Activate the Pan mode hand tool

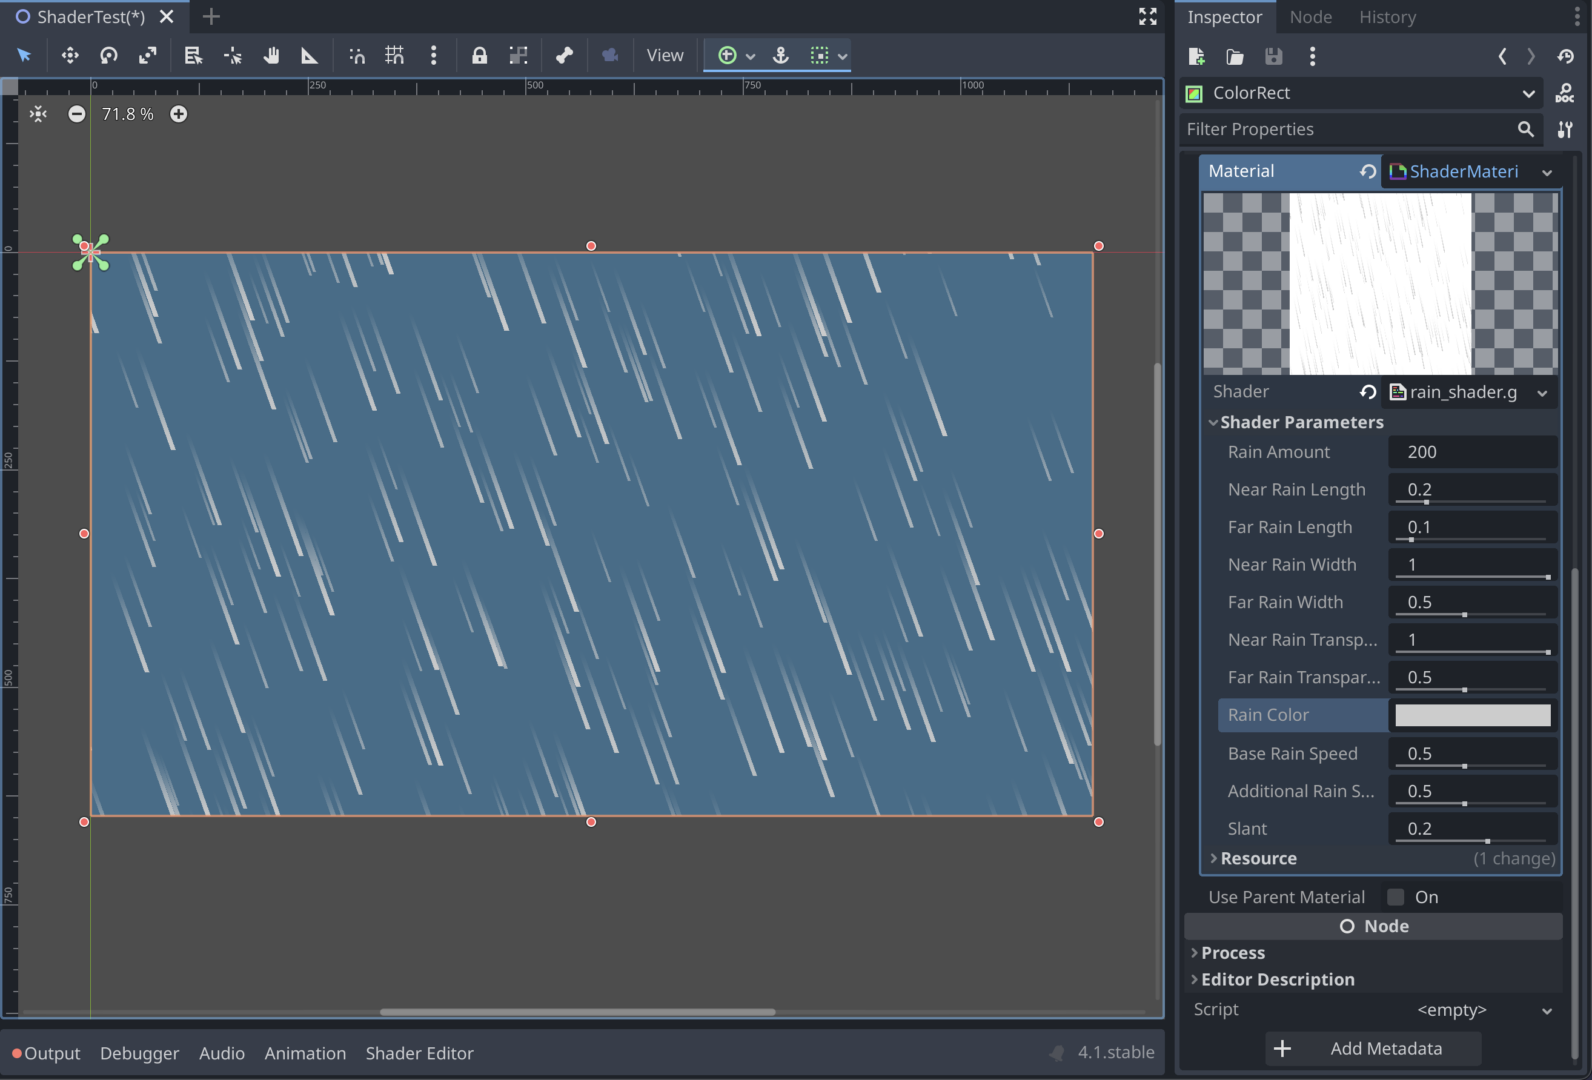(271, 56)
